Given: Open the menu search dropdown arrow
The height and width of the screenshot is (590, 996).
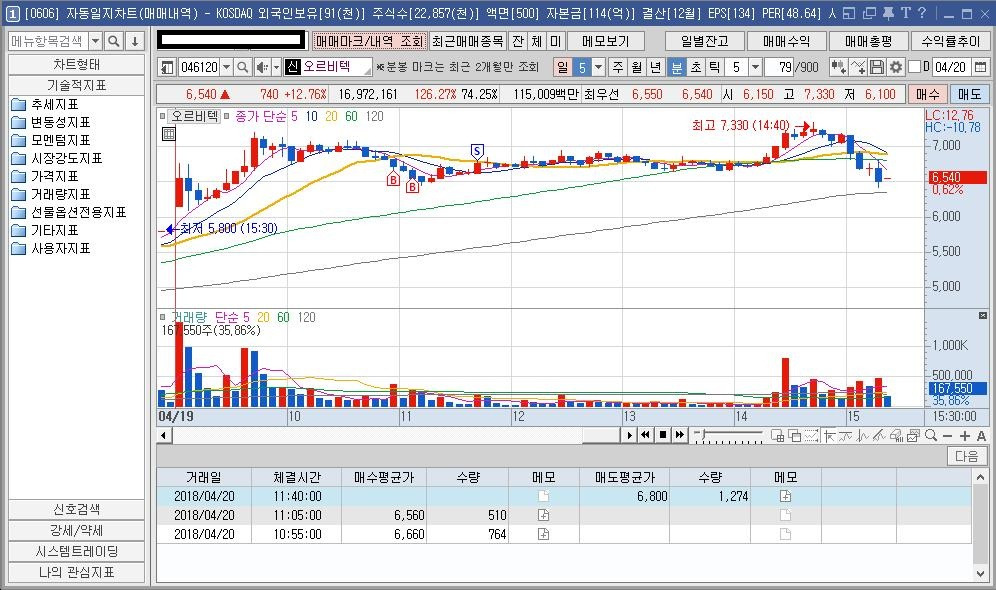Looking at the screenshot, I should coord(95,41).
